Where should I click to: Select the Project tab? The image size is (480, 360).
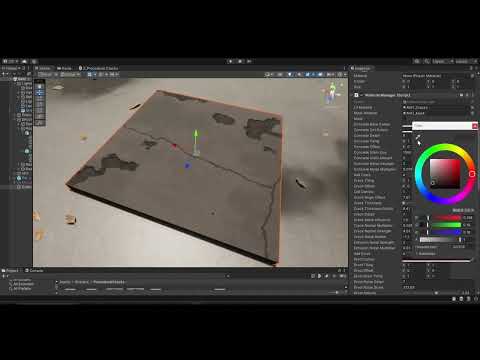pyautogui.click(x=10, y=270)
